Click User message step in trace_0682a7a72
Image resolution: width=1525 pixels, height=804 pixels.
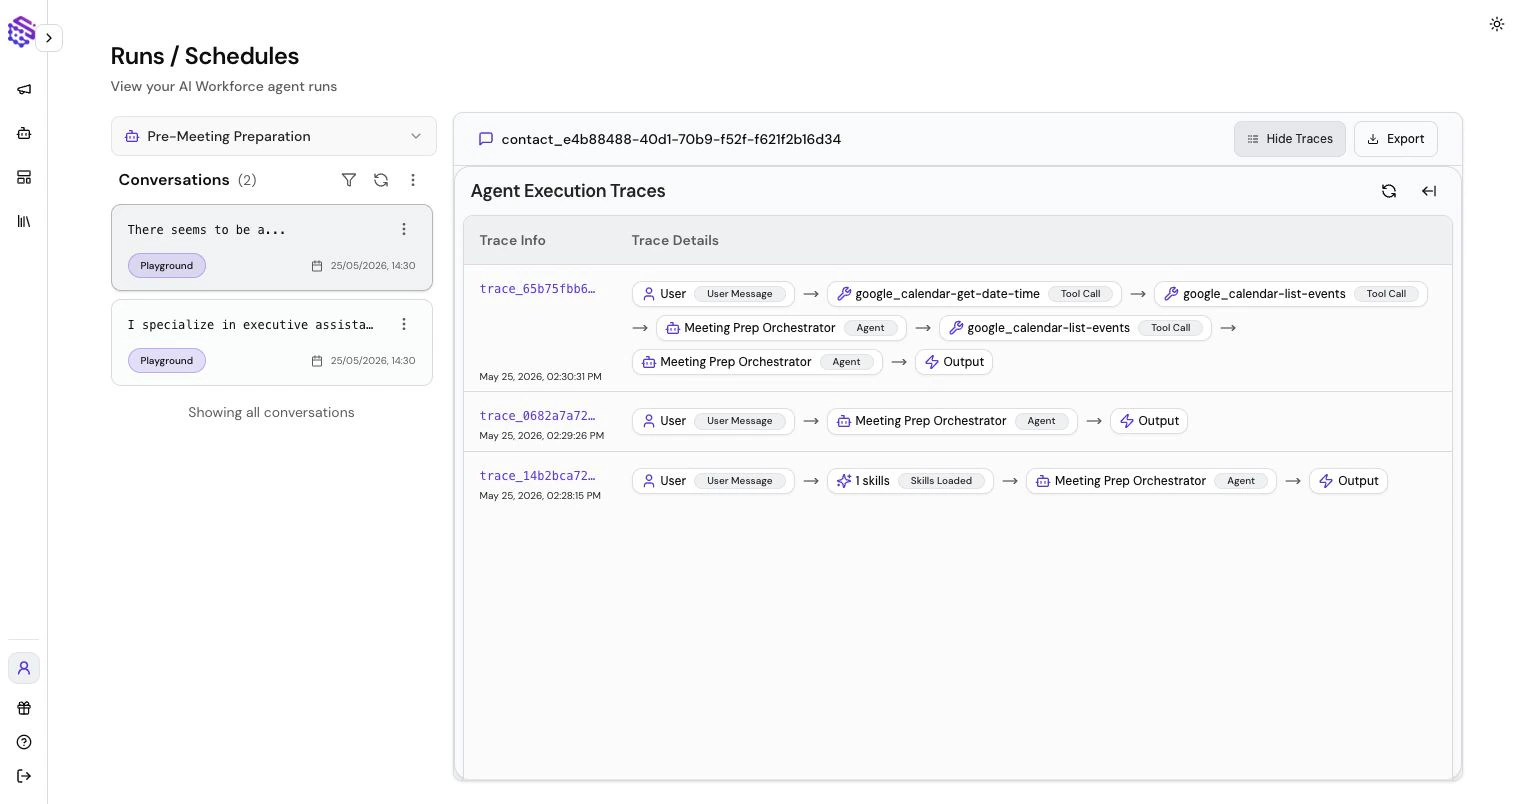point(713,421)
